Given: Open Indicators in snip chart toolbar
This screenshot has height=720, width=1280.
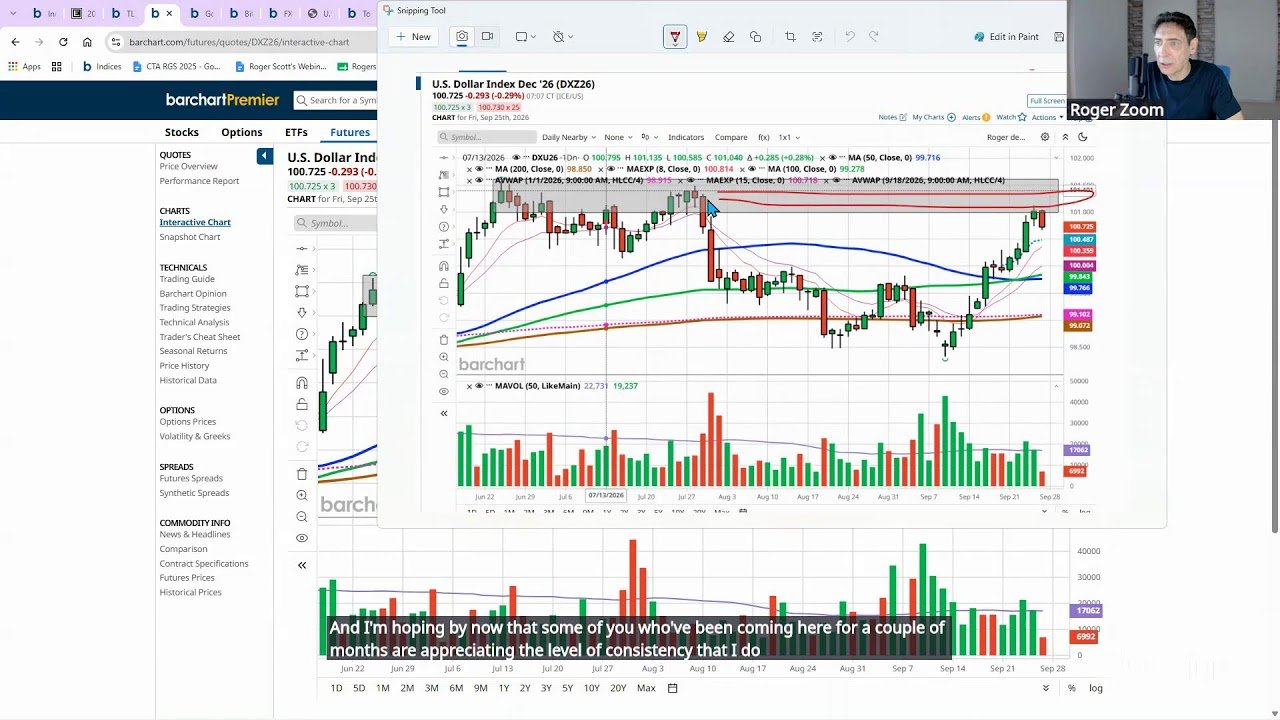Looking at the screenshot, I should [686, 137].
